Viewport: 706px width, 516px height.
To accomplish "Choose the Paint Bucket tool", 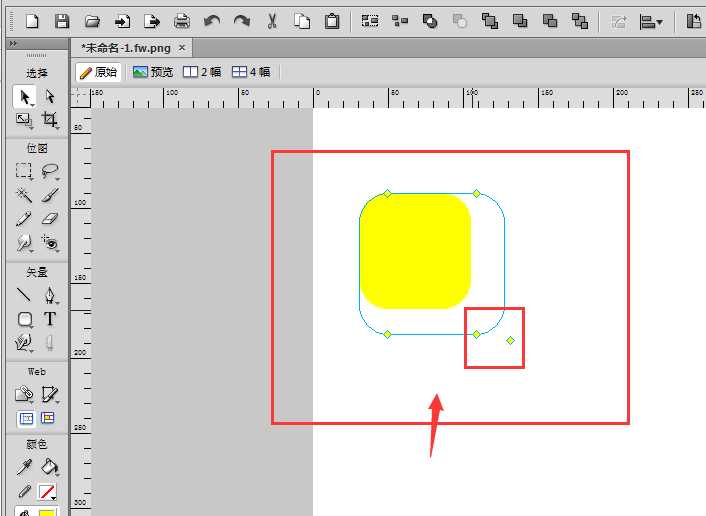I will (50, 467).
